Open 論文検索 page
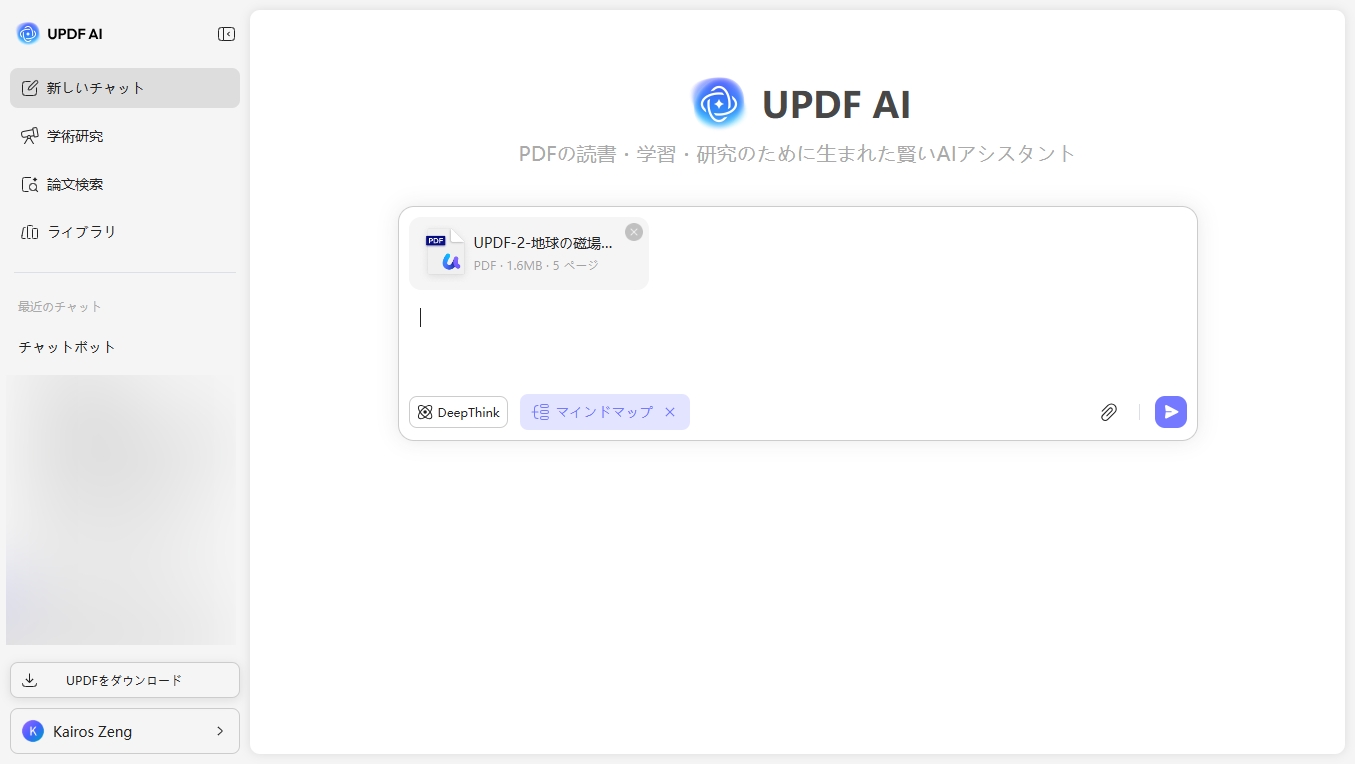The width and height of the screenshot is (1355, 764). pyautogui.click(x=125, y=184)
